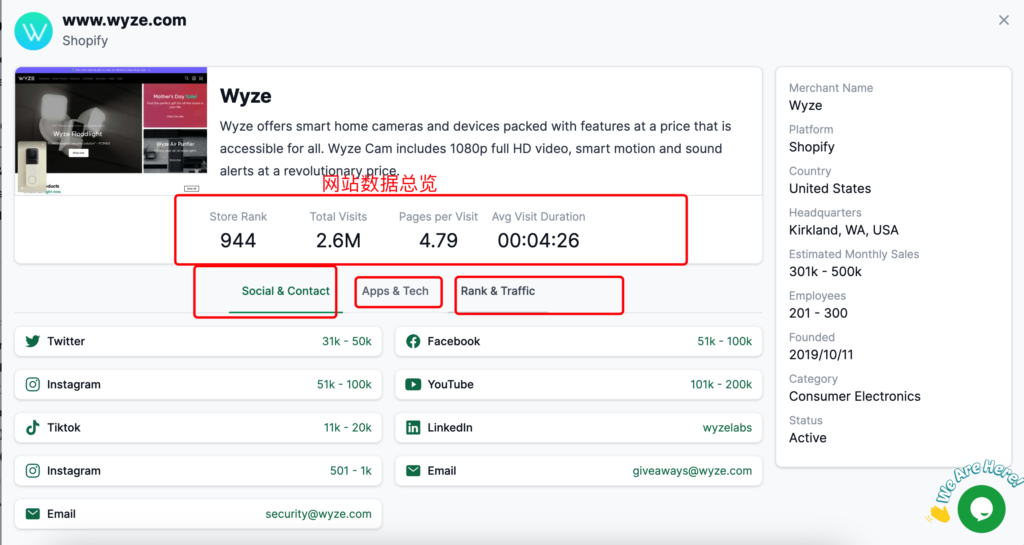Click security@wyze.com email address
The image size is (1024, 545).
point(318,514)
